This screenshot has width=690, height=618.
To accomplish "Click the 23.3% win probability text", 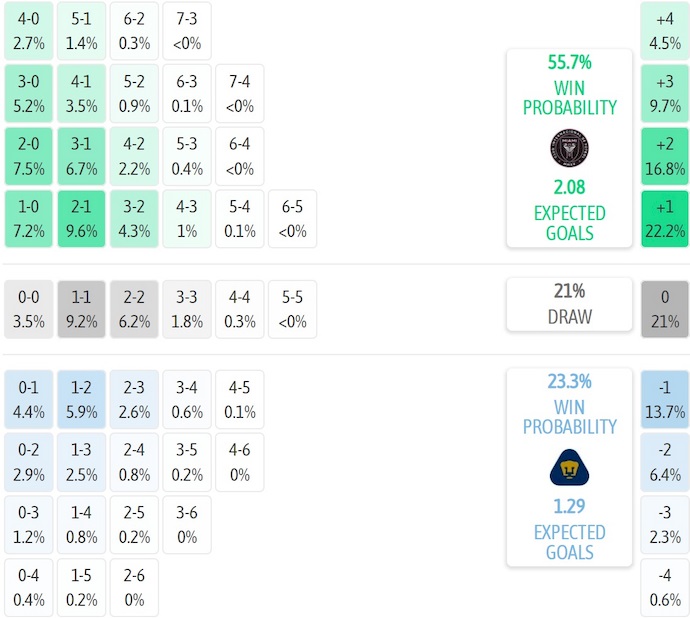I will pyautogui.click(x=569, y=381).
